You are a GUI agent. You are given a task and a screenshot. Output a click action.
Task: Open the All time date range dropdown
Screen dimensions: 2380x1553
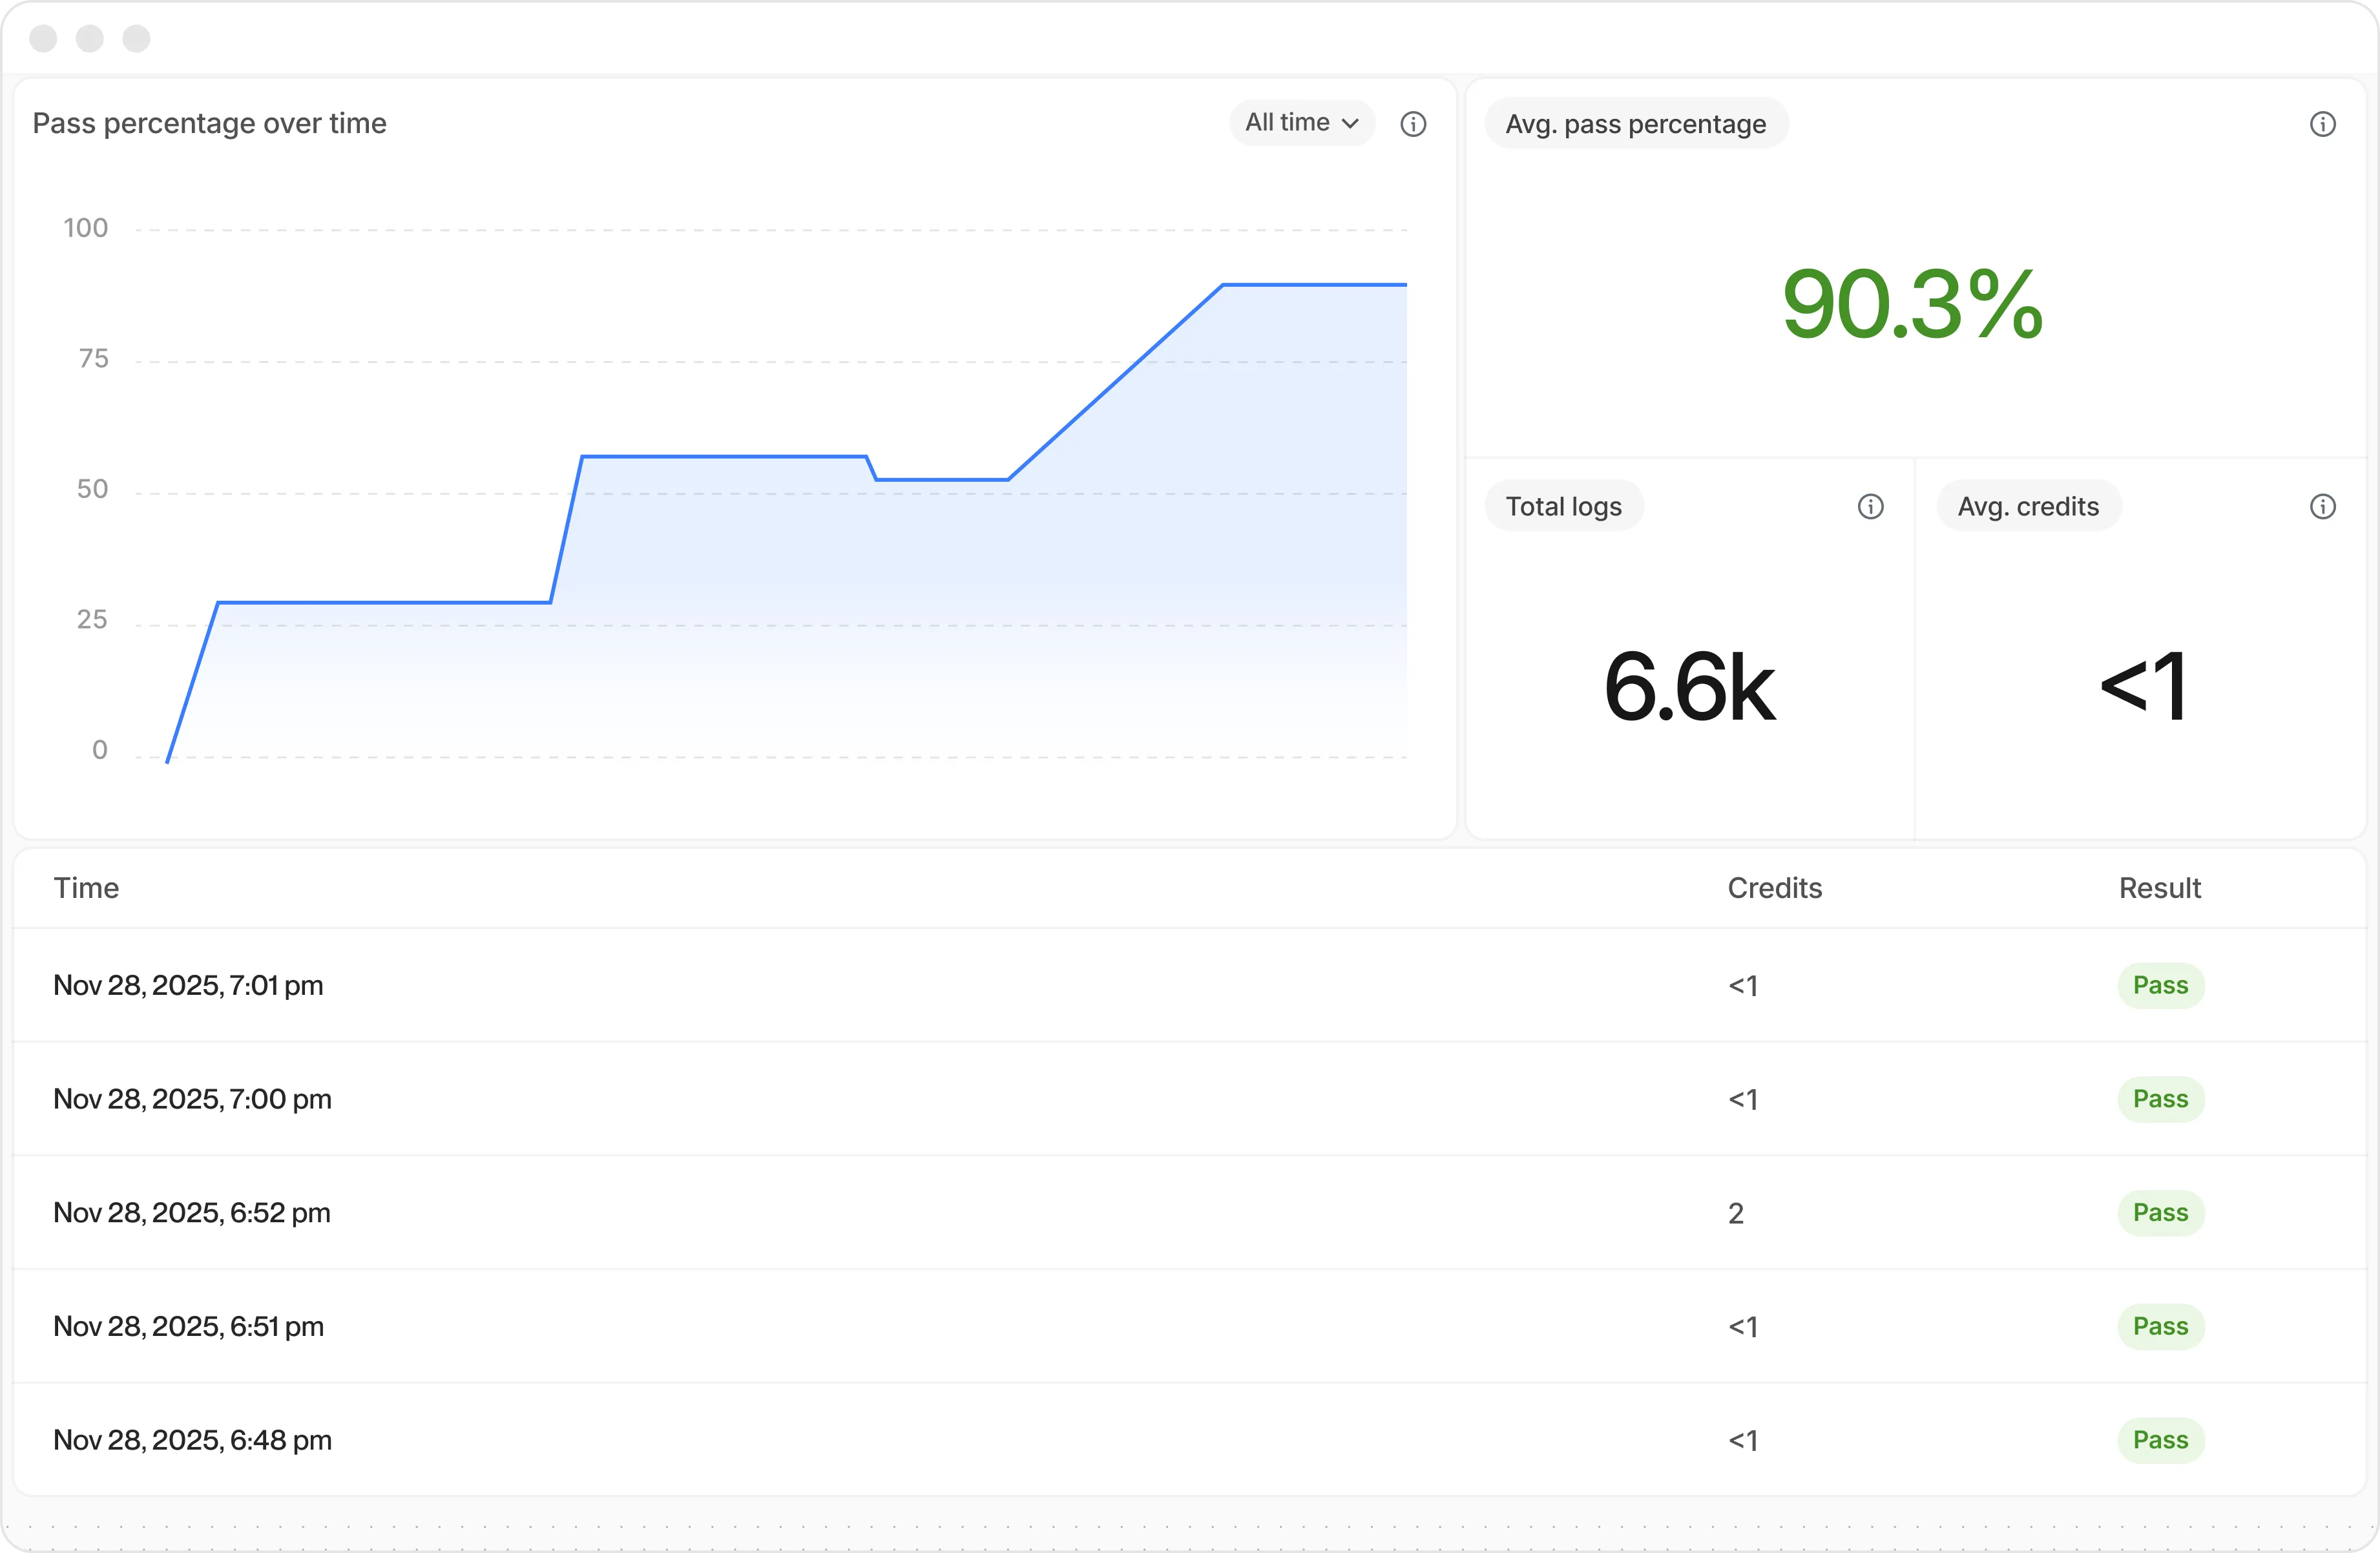[1300, 123]
